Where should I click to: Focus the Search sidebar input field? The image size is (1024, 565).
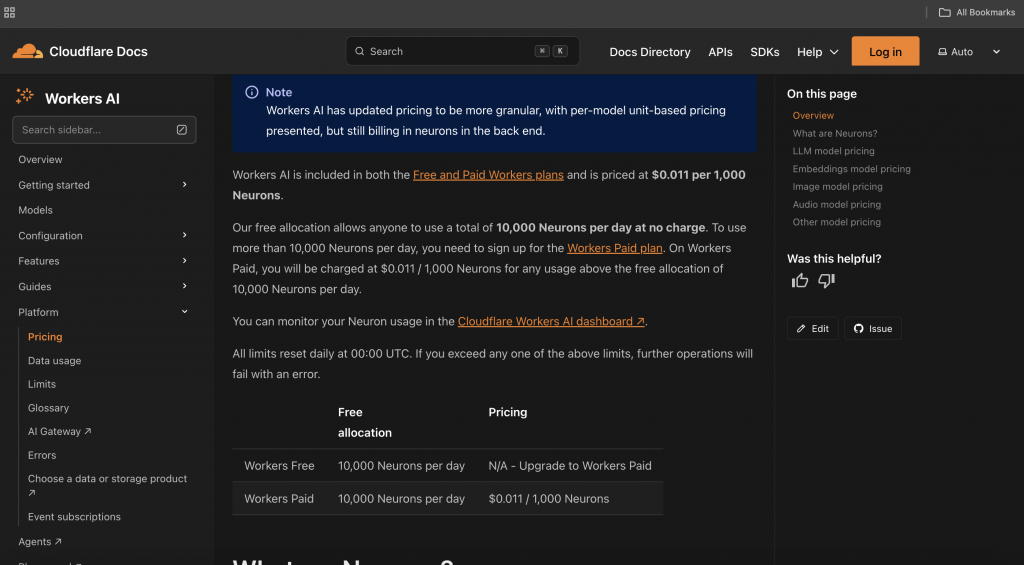[x=95, y=130]
